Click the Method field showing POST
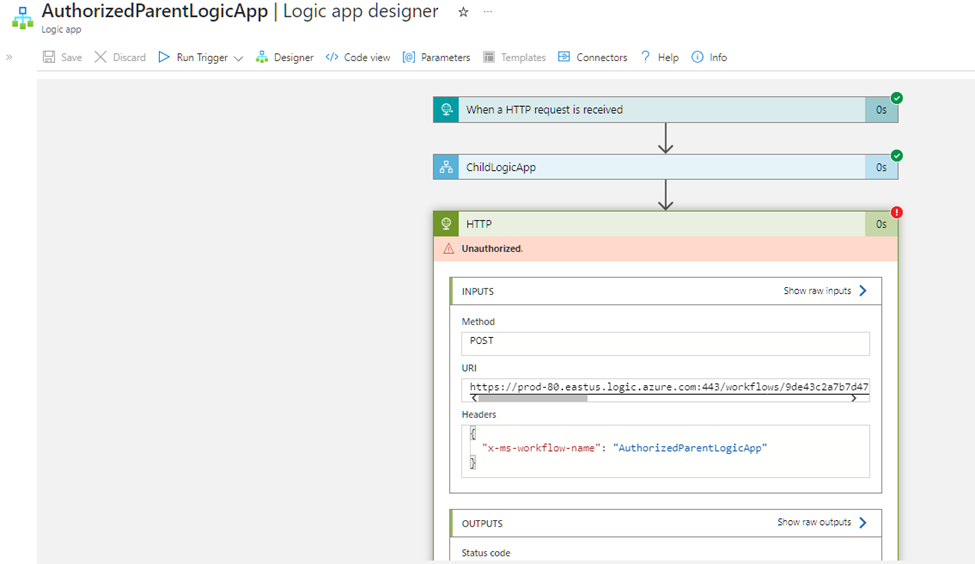975x564 pixels. 665,343
